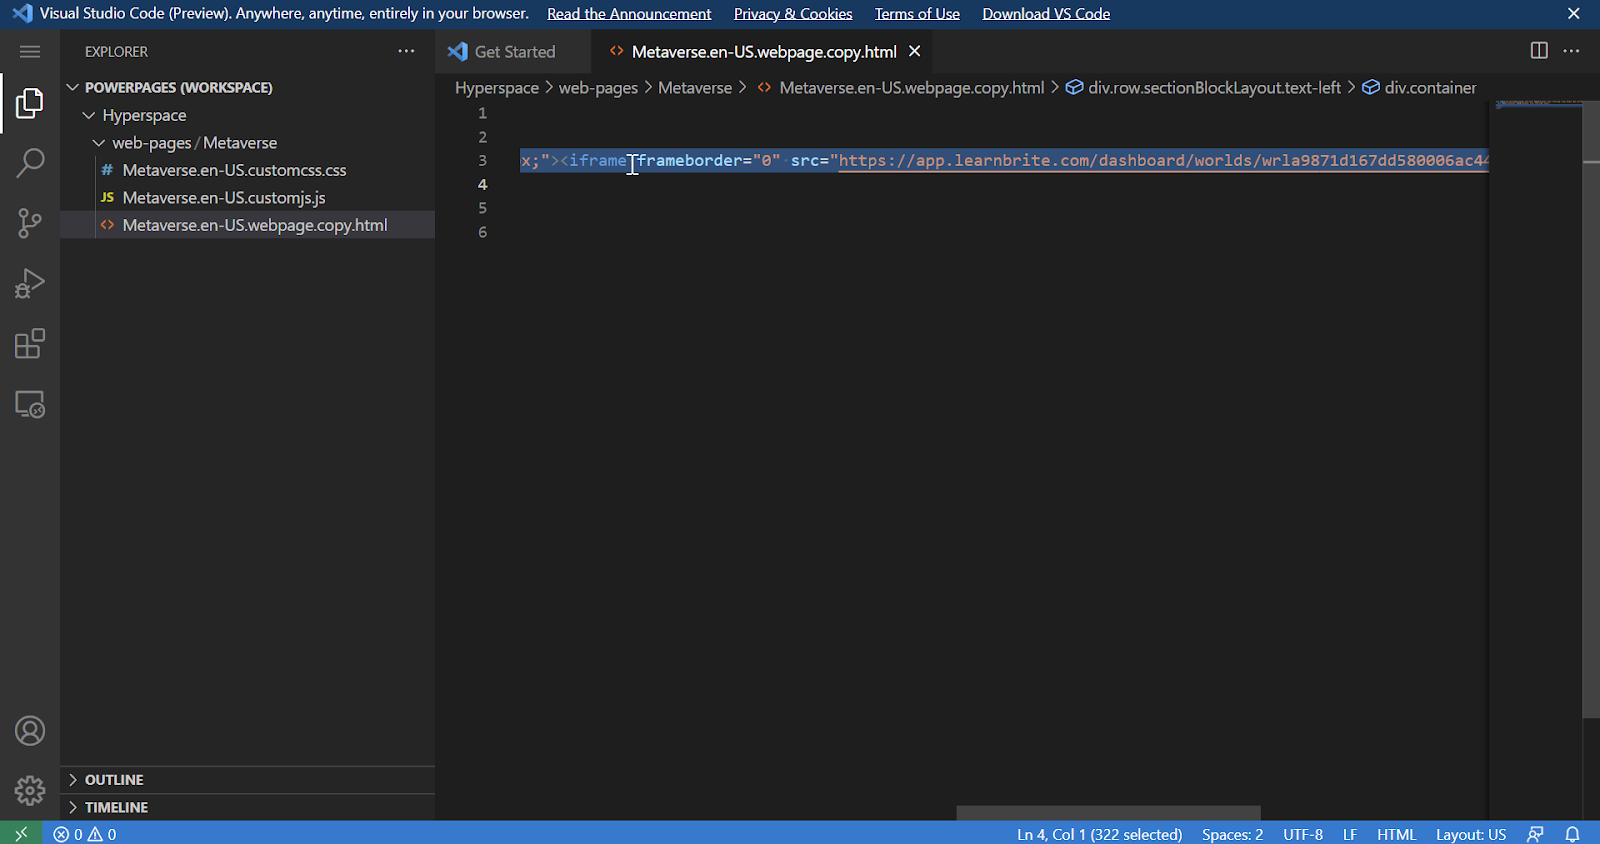Click line number 1 in gutter
This screenshot has width=1600, height=844.
(x=482, y=113)
